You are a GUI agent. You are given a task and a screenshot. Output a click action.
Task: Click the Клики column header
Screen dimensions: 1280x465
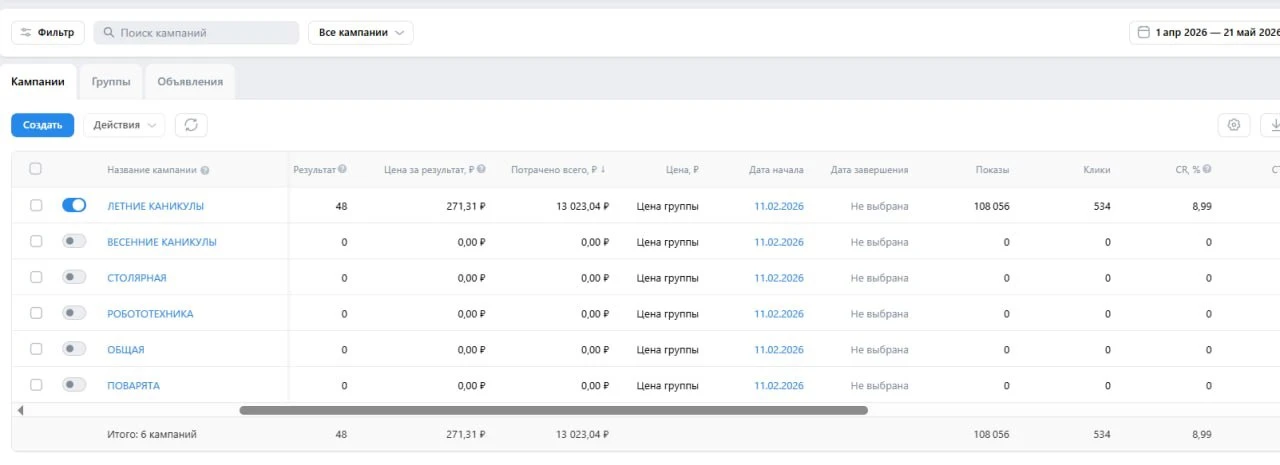click(x=1096, y=170)
